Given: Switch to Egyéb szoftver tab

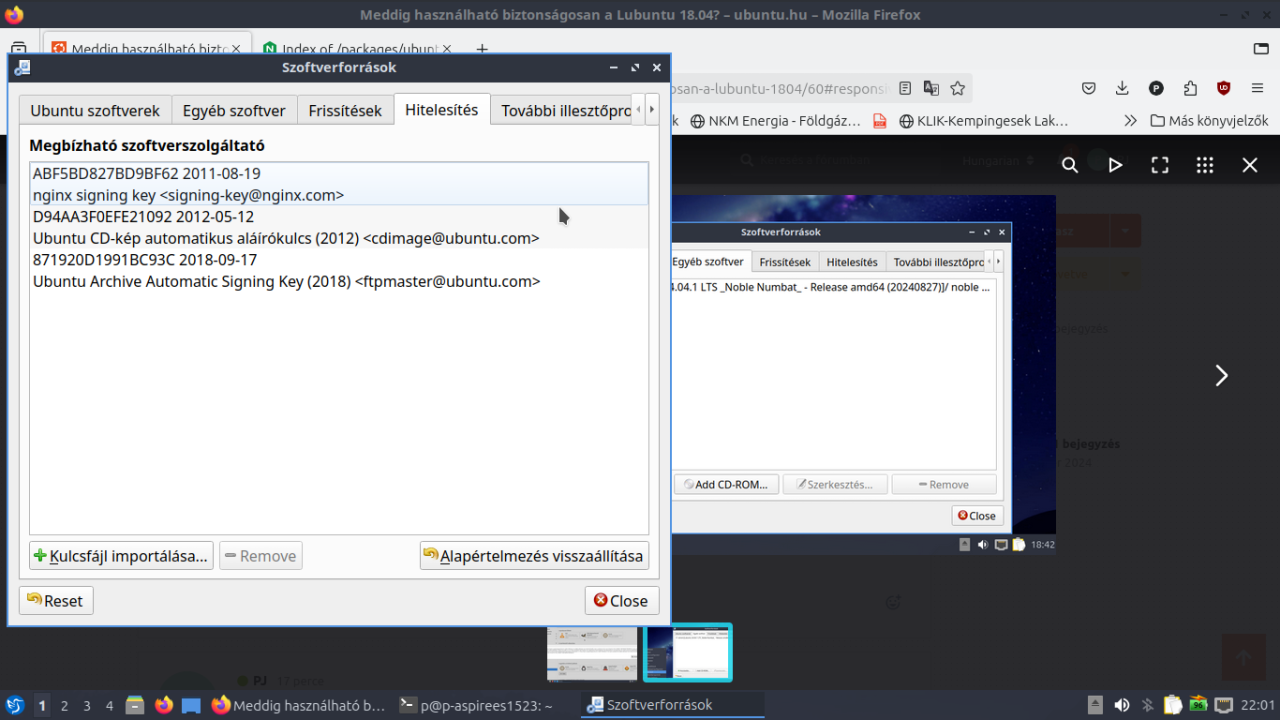Looking at the screenshot, I should point(234,110).
